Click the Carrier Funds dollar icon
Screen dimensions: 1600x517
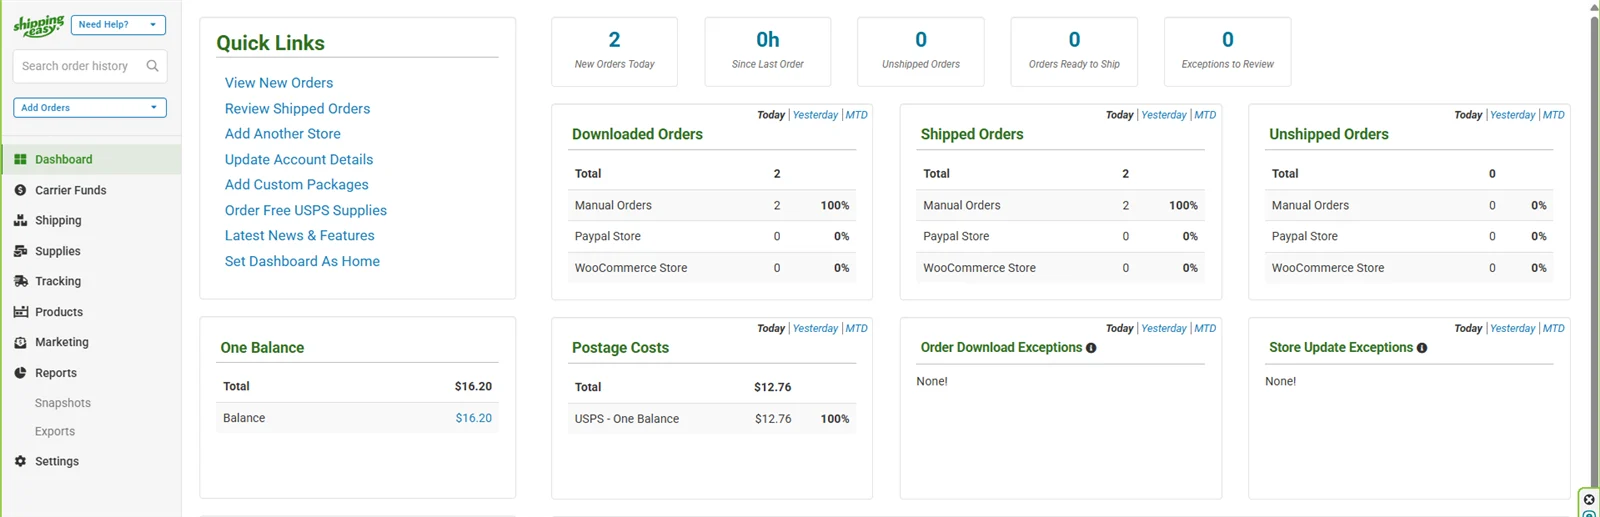(20, 190)
